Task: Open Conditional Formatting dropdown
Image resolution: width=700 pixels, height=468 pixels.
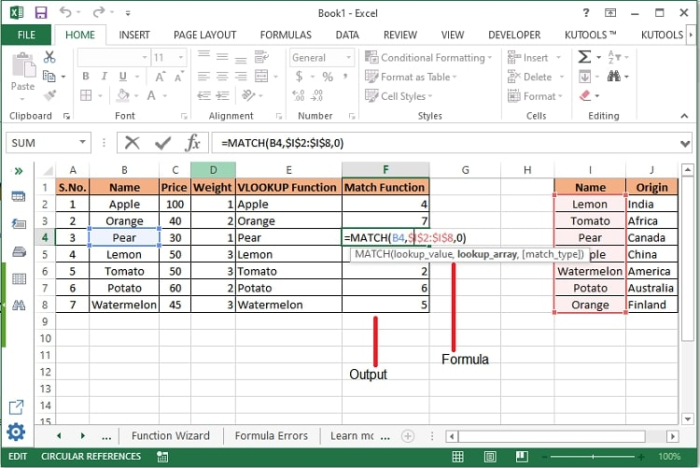Action: [x=428, y=58]
